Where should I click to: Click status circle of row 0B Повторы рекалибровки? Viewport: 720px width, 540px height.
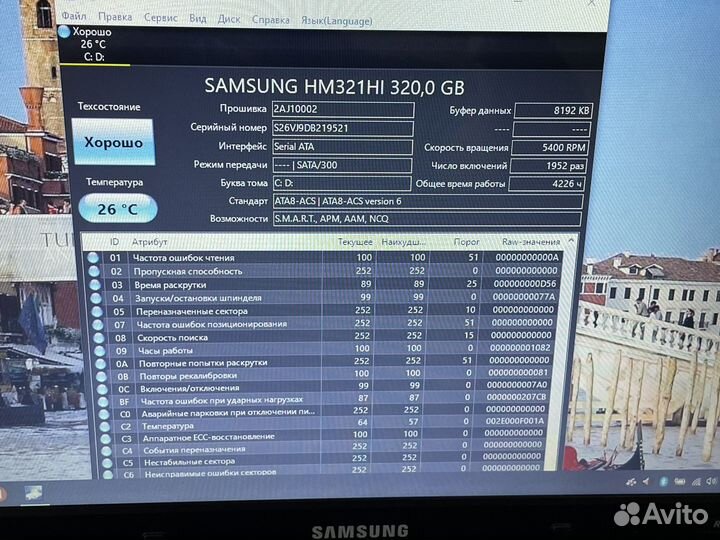click(x=101, y=377)
